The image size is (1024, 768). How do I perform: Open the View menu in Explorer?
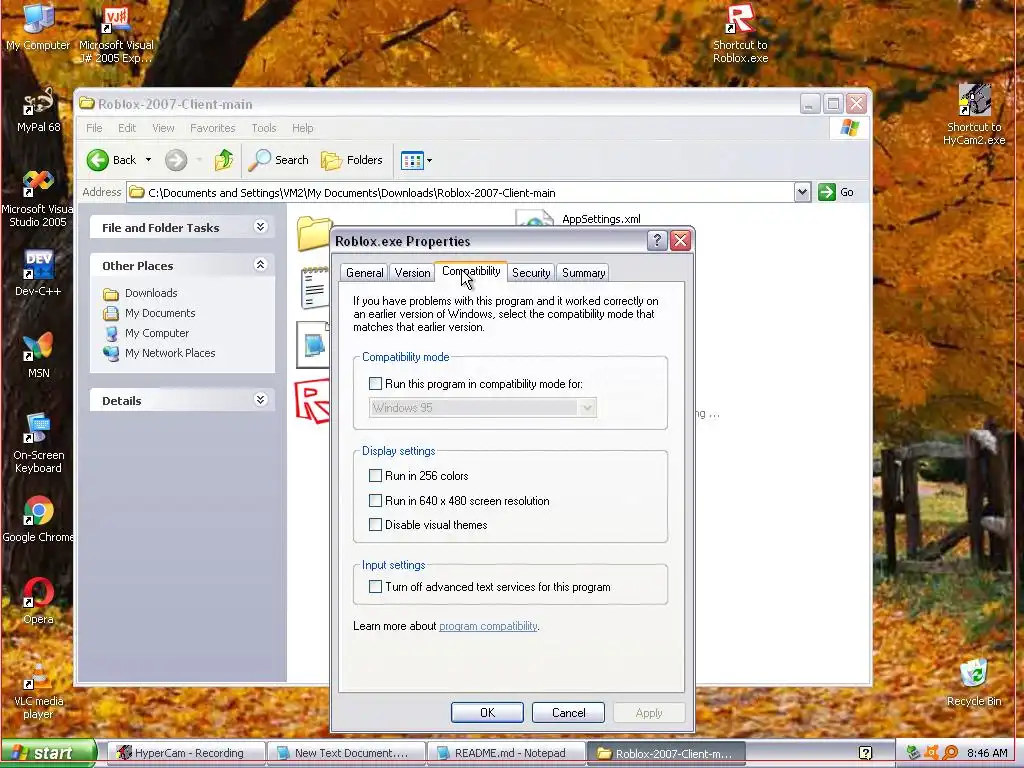tap(163, 128)
